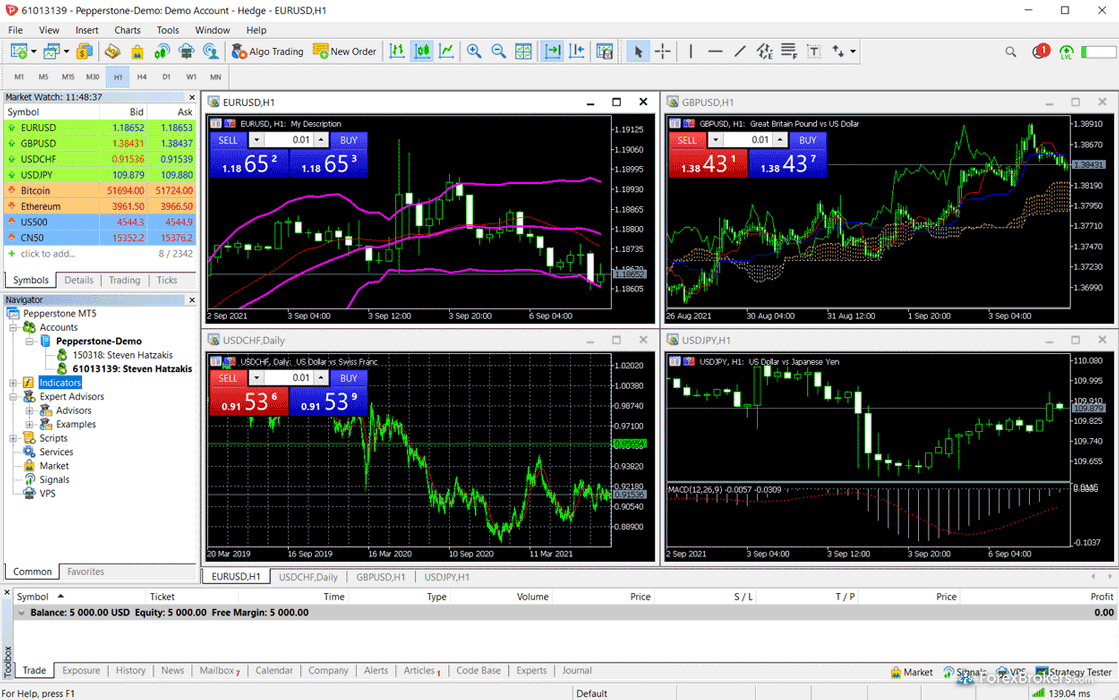Click the EURUSD chart window icon

(x=213, y=102)
